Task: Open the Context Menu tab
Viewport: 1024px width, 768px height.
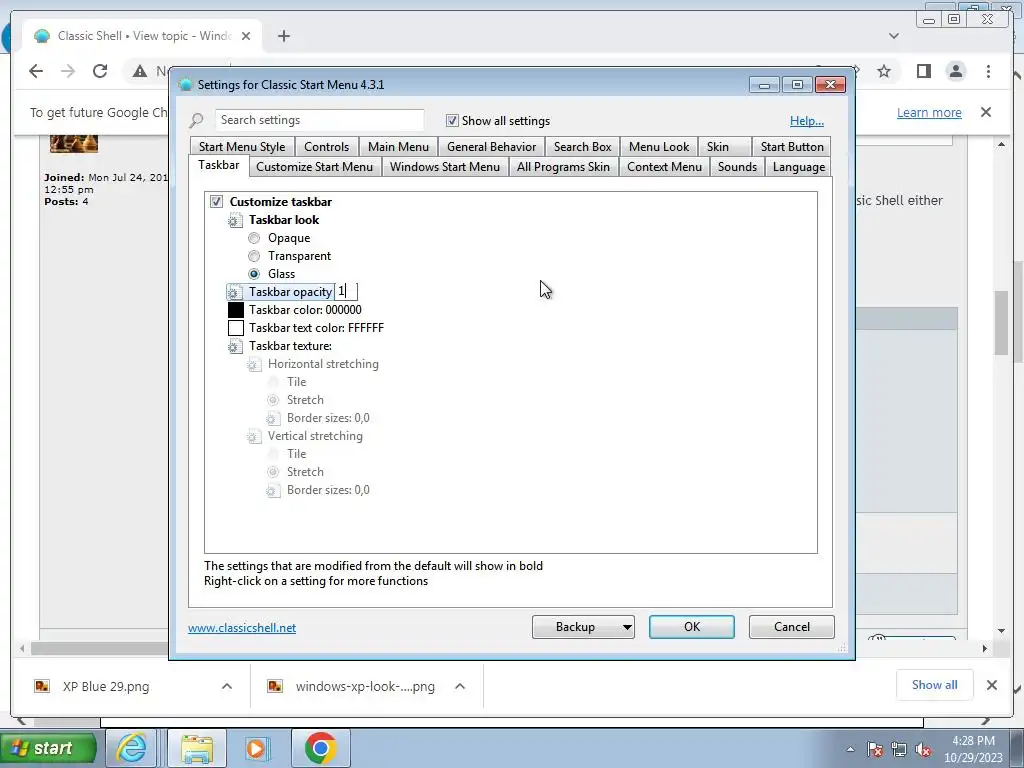Action: pyautogui.click(x=665, y=167)
